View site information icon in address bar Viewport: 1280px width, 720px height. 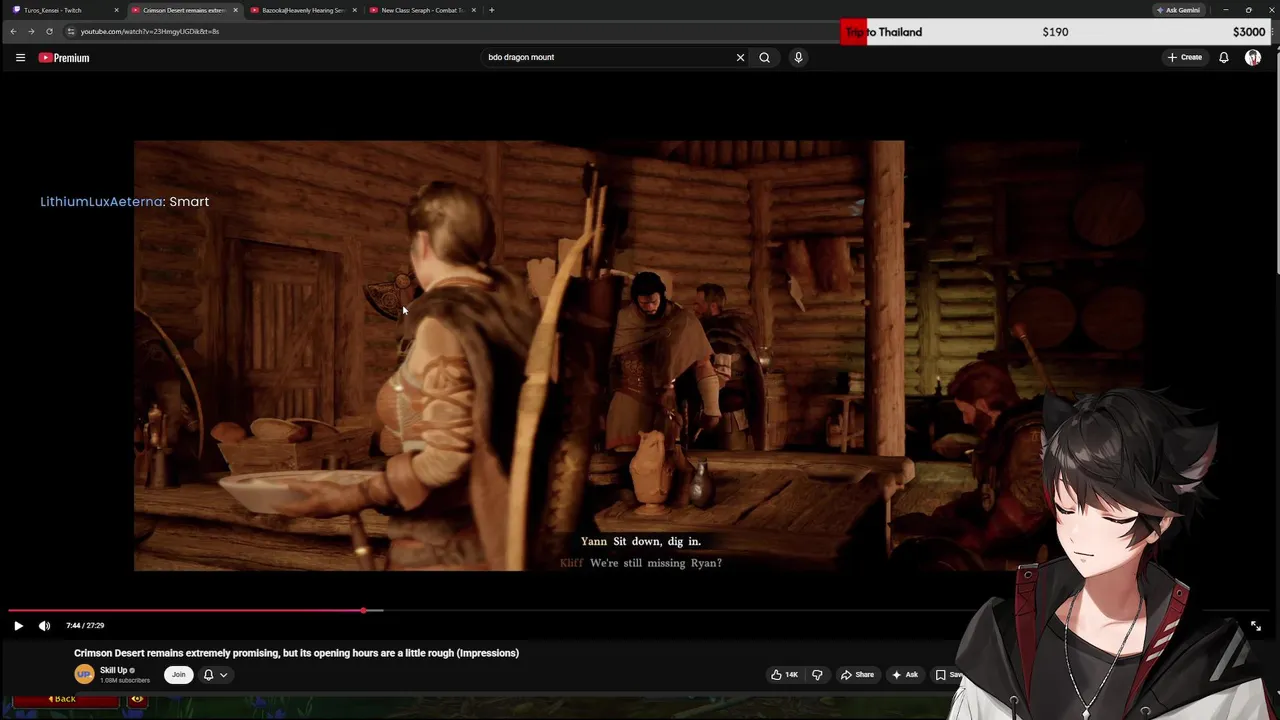click(71, 31)
